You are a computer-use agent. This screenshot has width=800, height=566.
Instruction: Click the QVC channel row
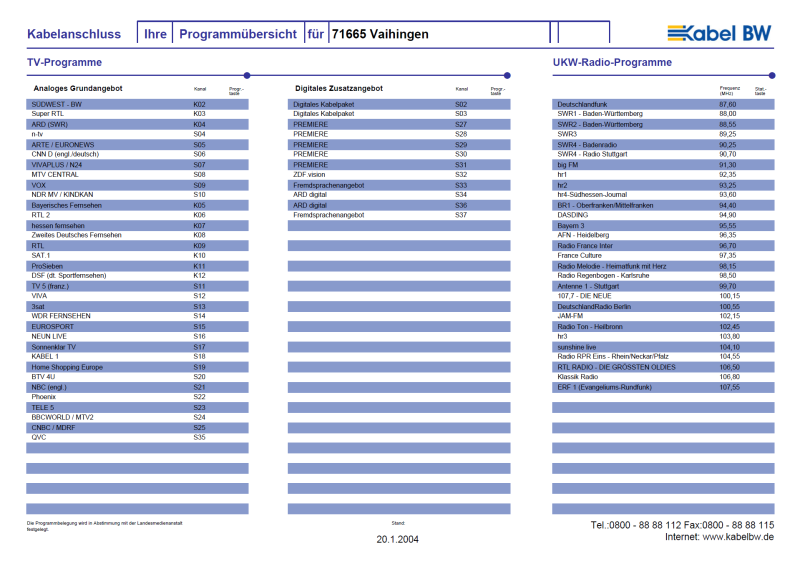click(x=137, y=437)
